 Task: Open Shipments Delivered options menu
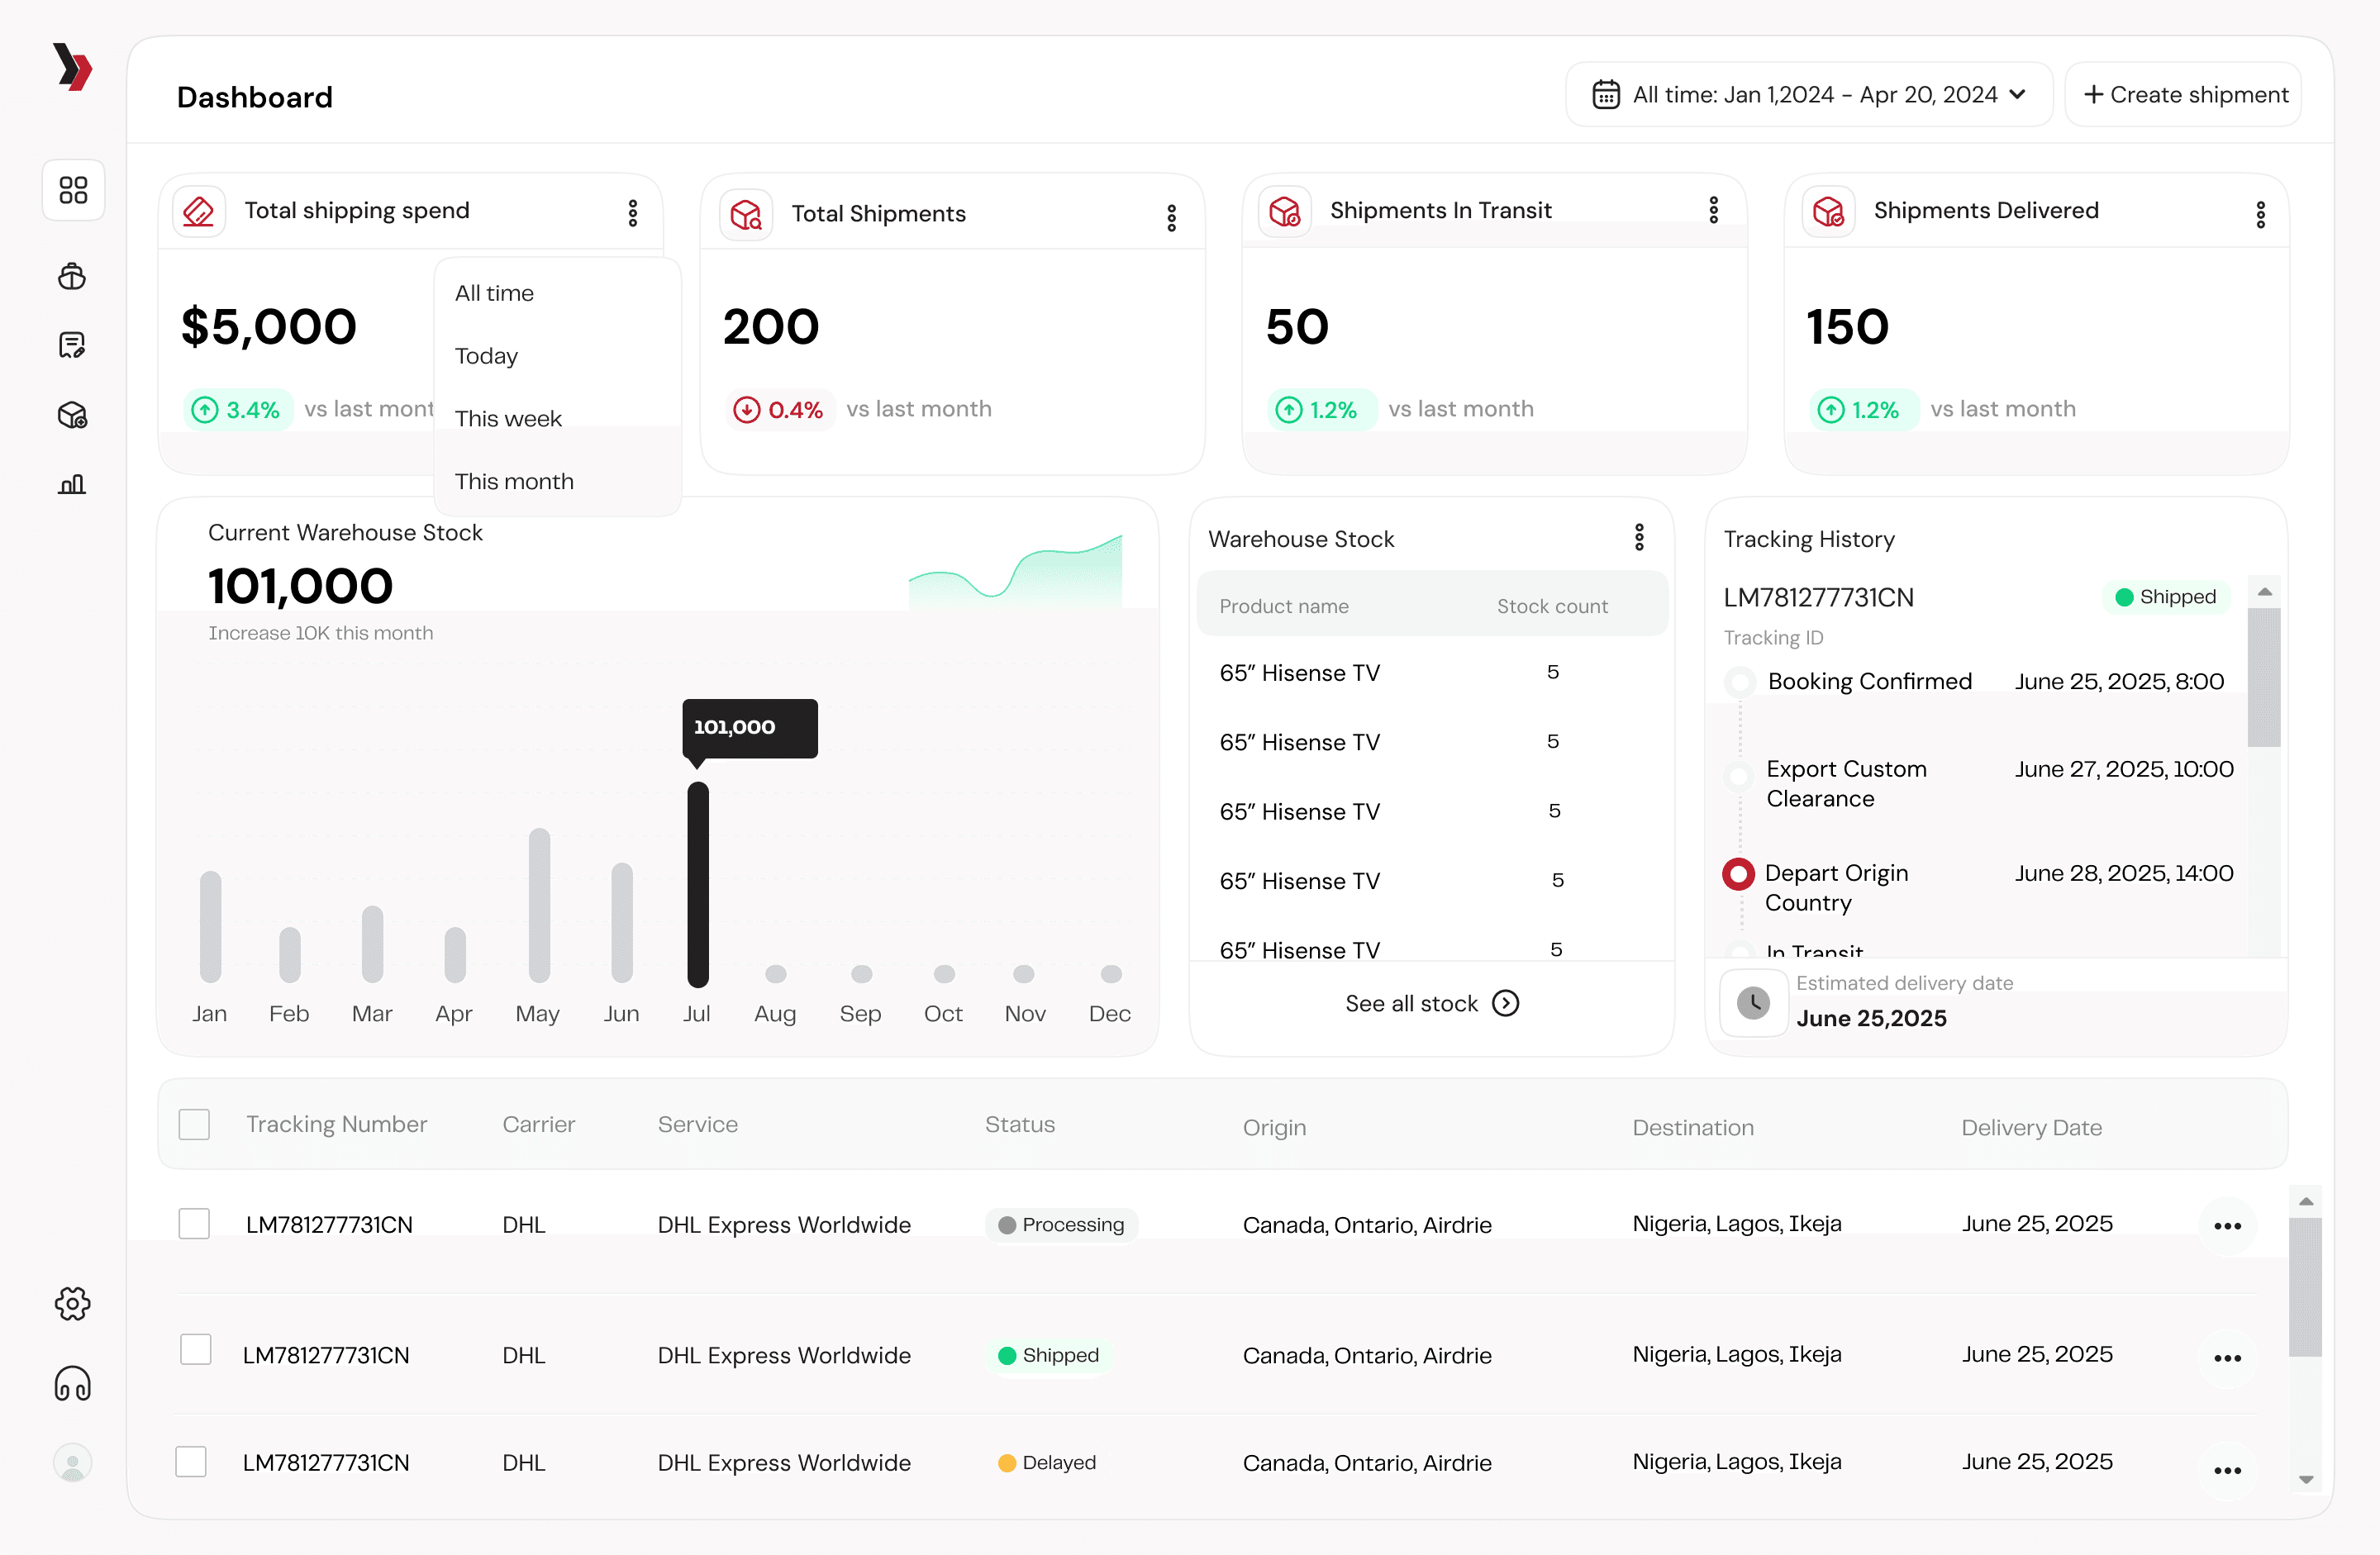[2260, 214]
